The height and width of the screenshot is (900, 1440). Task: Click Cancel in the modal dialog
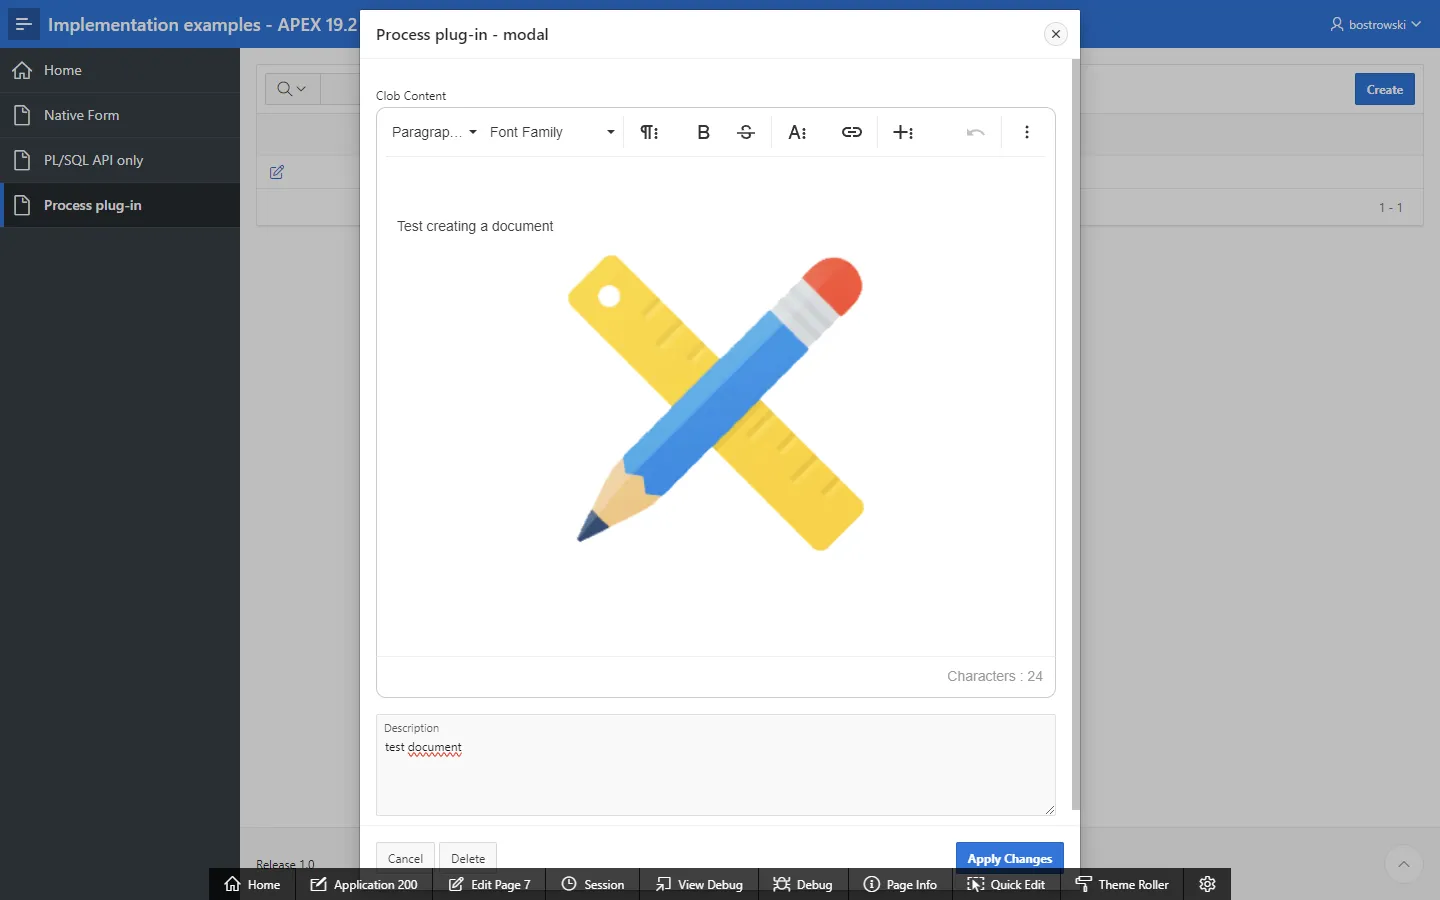point(405,858)
